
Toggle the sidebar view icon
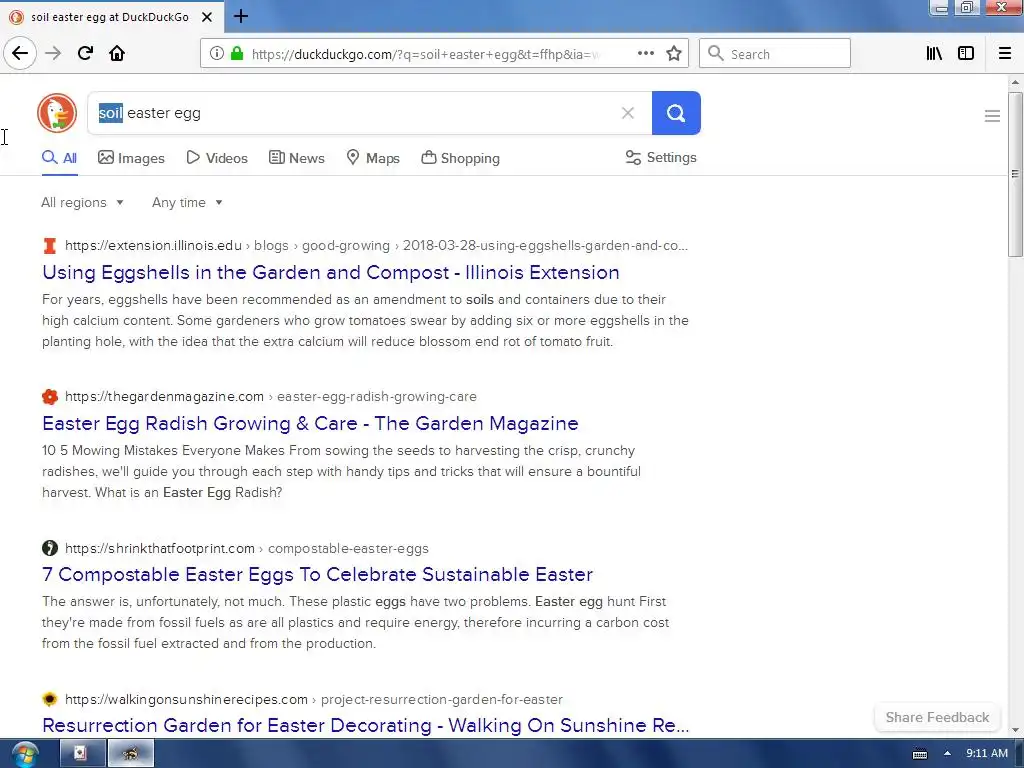point(966,54)
